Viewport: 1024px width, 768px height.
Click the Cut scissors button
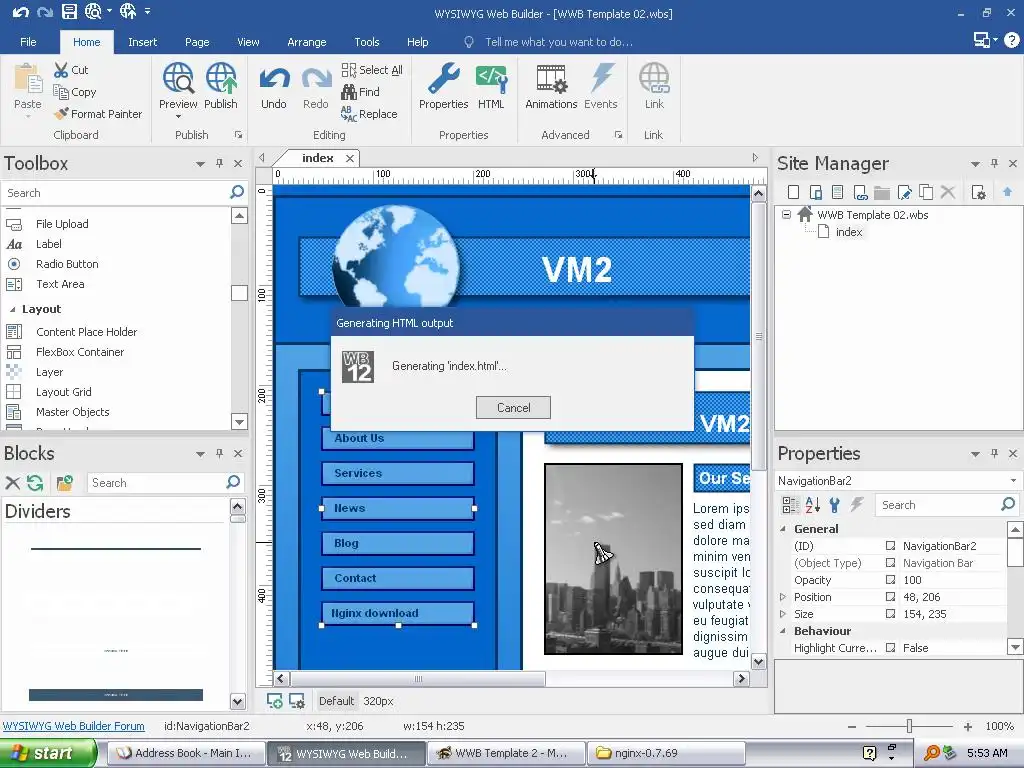coord(71,70)
